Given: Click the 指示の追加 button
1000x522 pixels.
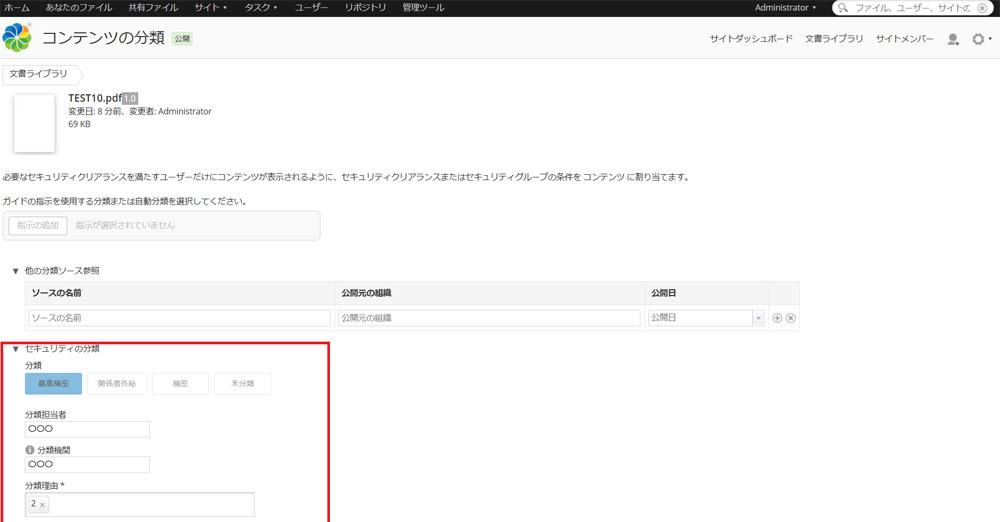Looking at the screenshot, I should point(38,225).
